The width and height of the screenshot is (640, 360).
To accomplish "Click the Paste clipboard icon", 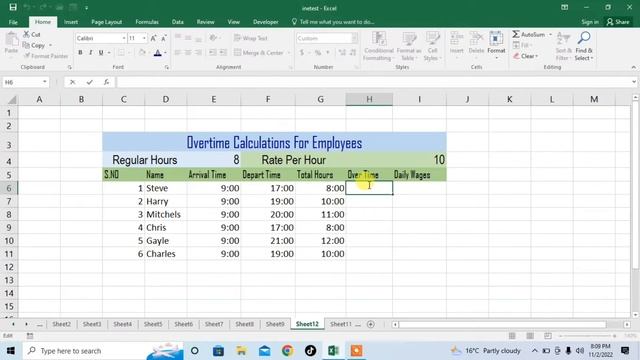I will click(11, 40).
